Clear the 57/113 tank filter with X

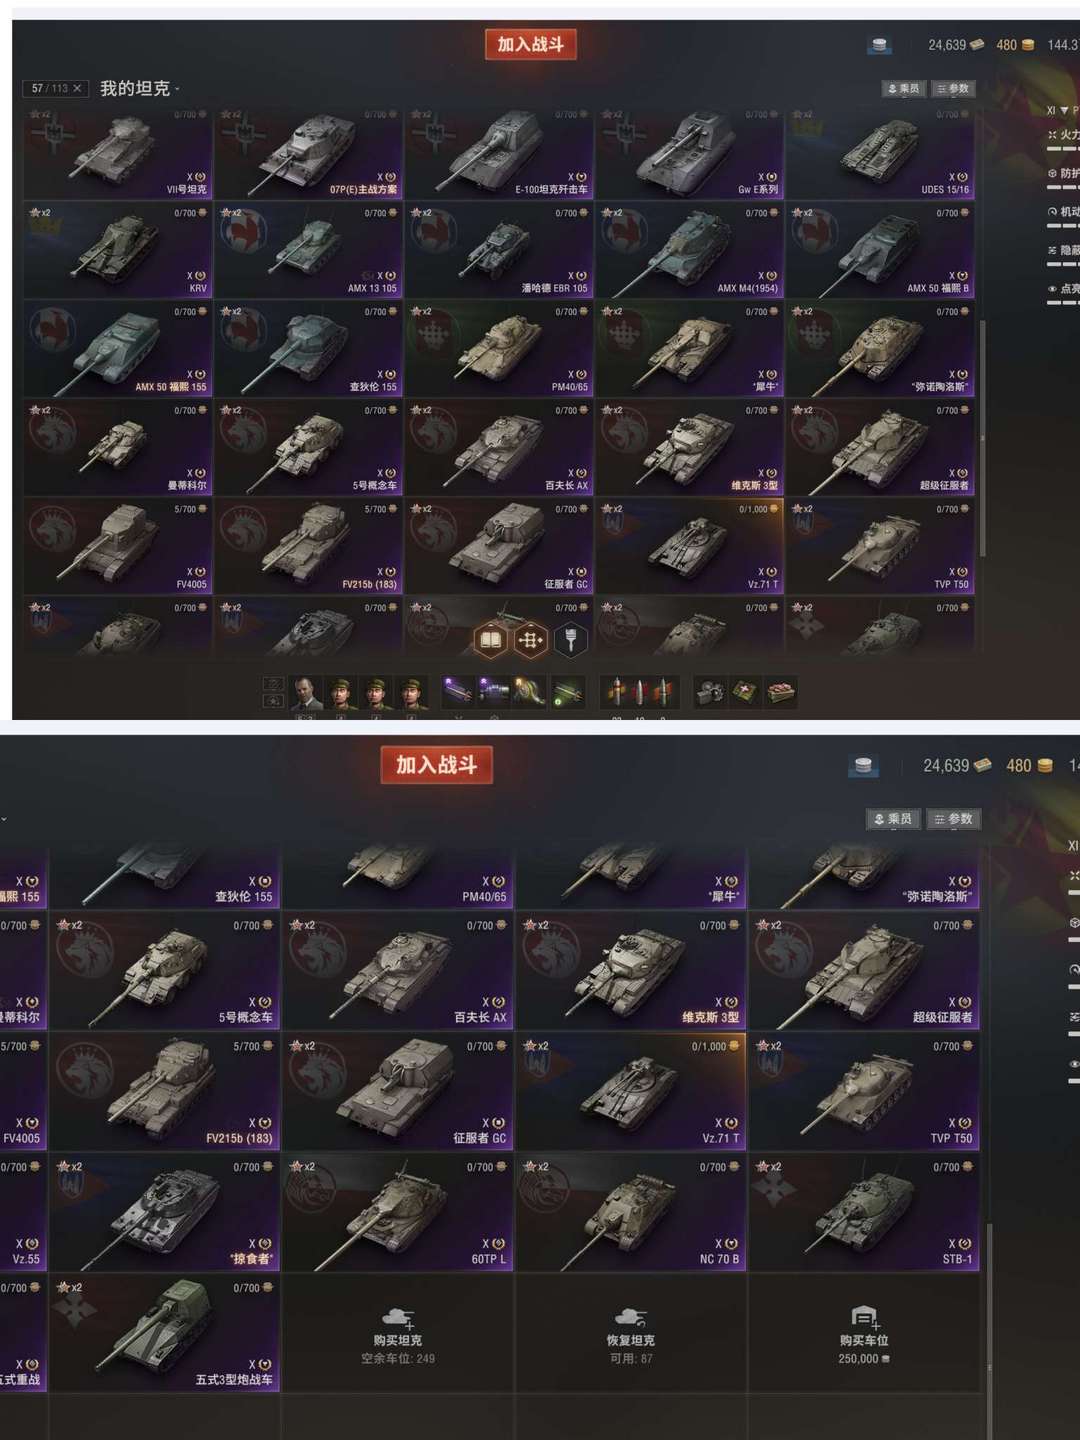point(77,88)
